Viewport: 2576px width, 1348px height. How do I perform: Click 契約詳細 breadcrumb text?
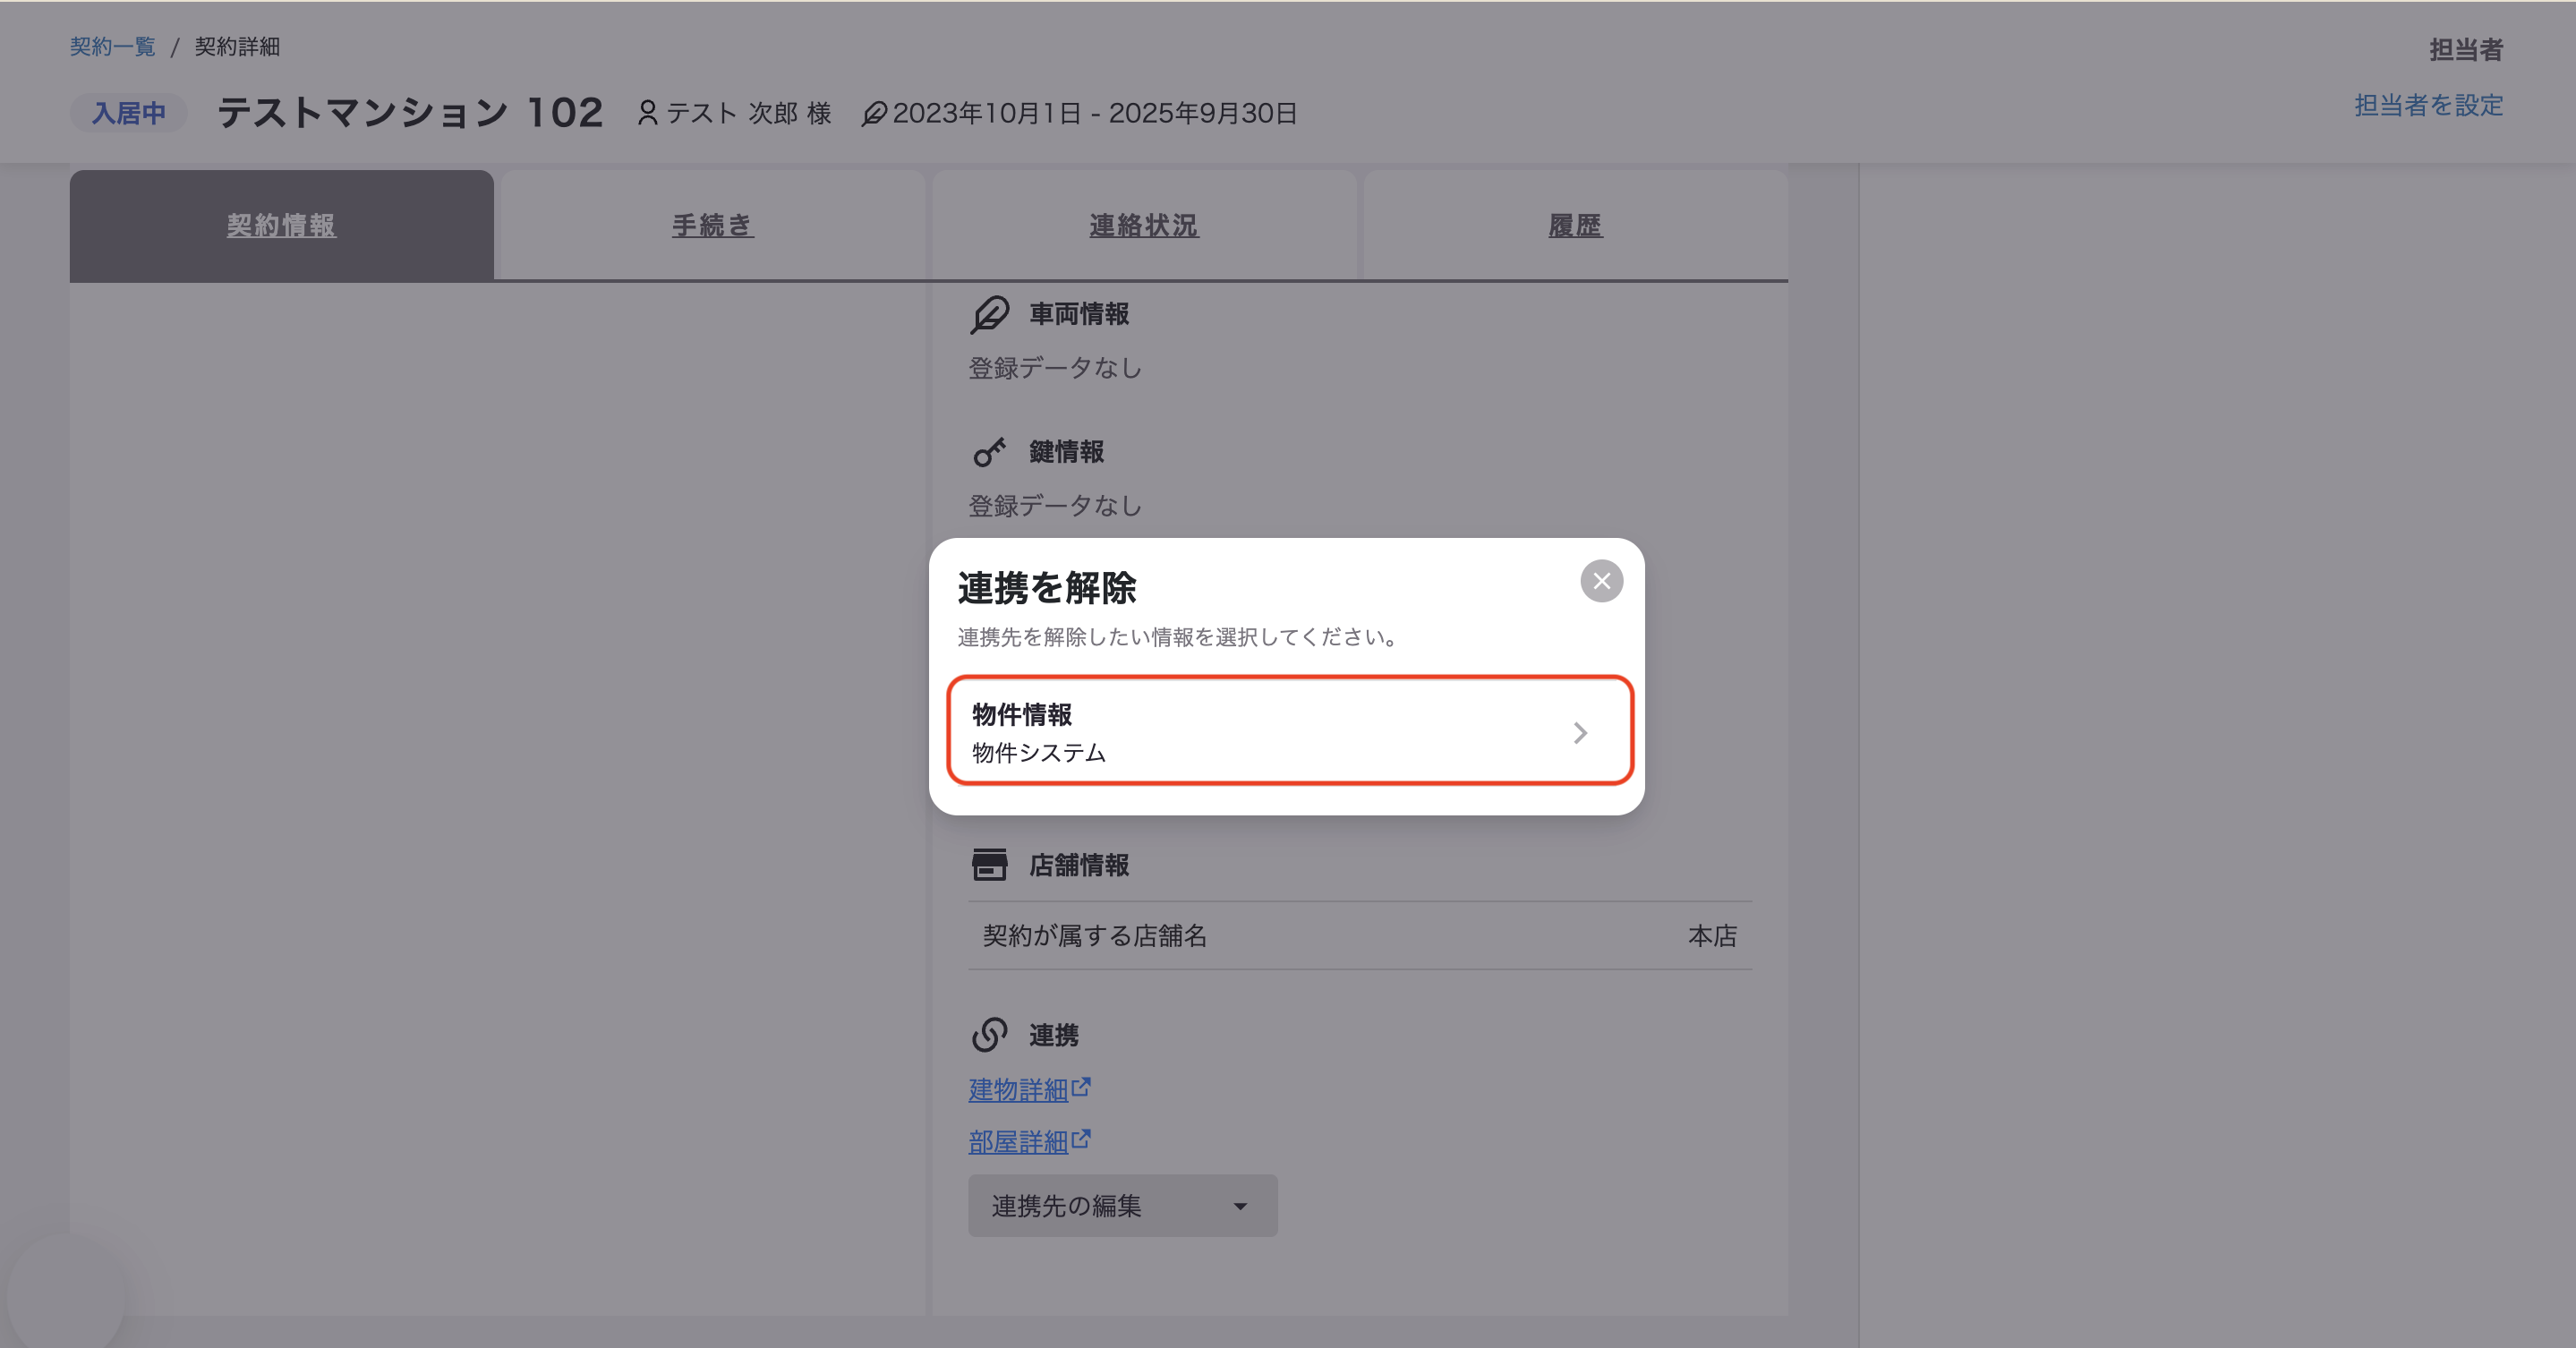(237, 47)
